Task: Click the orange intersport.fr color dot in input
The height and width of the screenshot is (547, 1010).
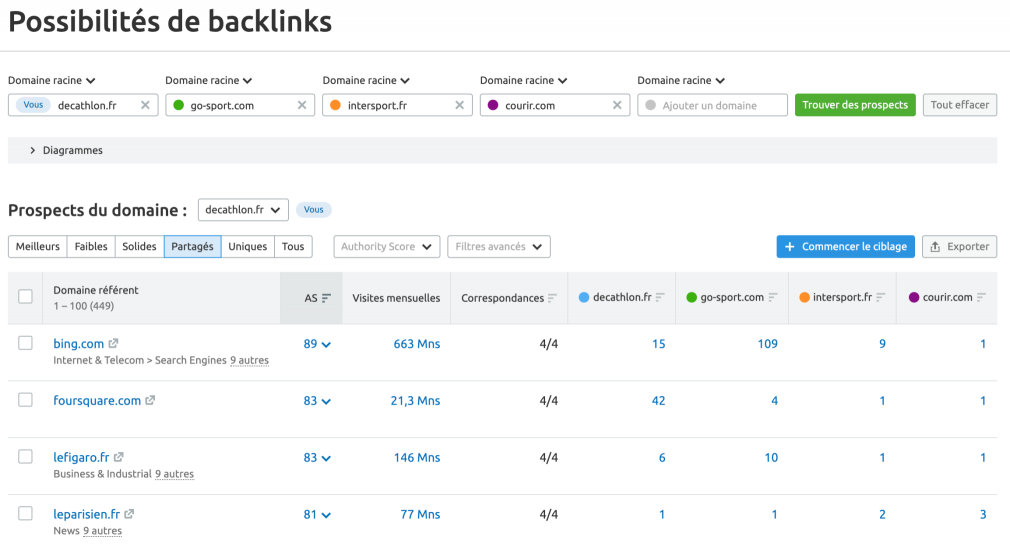Action: [336, 105]
